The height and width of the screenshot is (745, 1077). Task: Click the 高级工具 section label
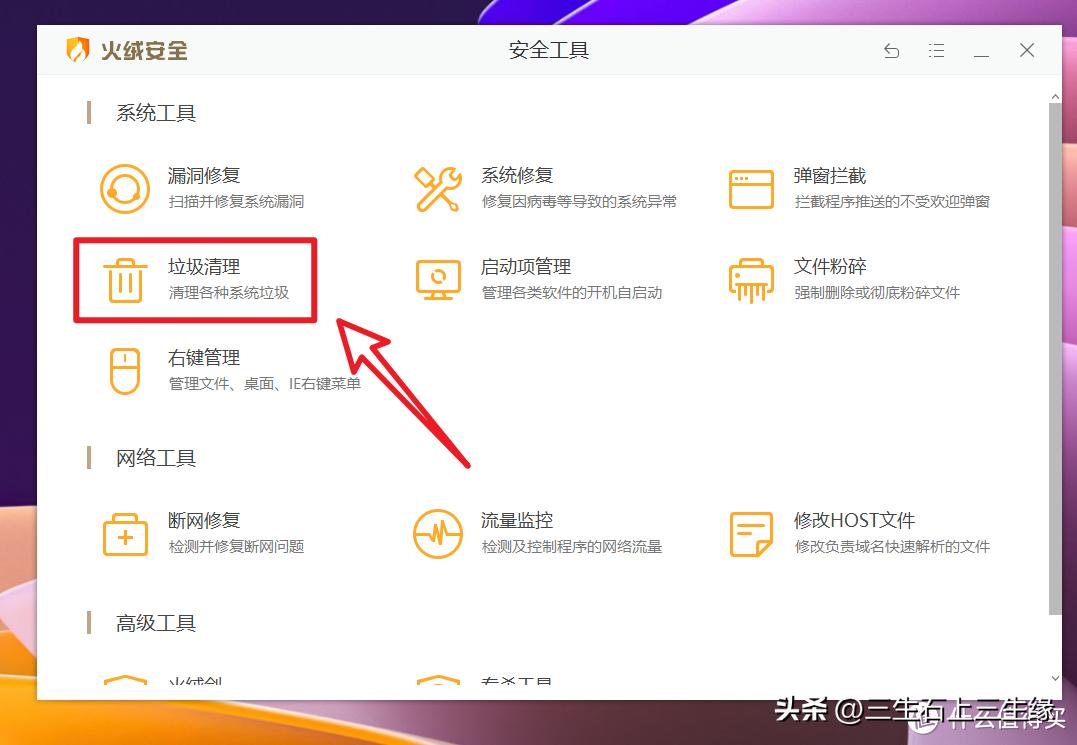pos(154,622)
